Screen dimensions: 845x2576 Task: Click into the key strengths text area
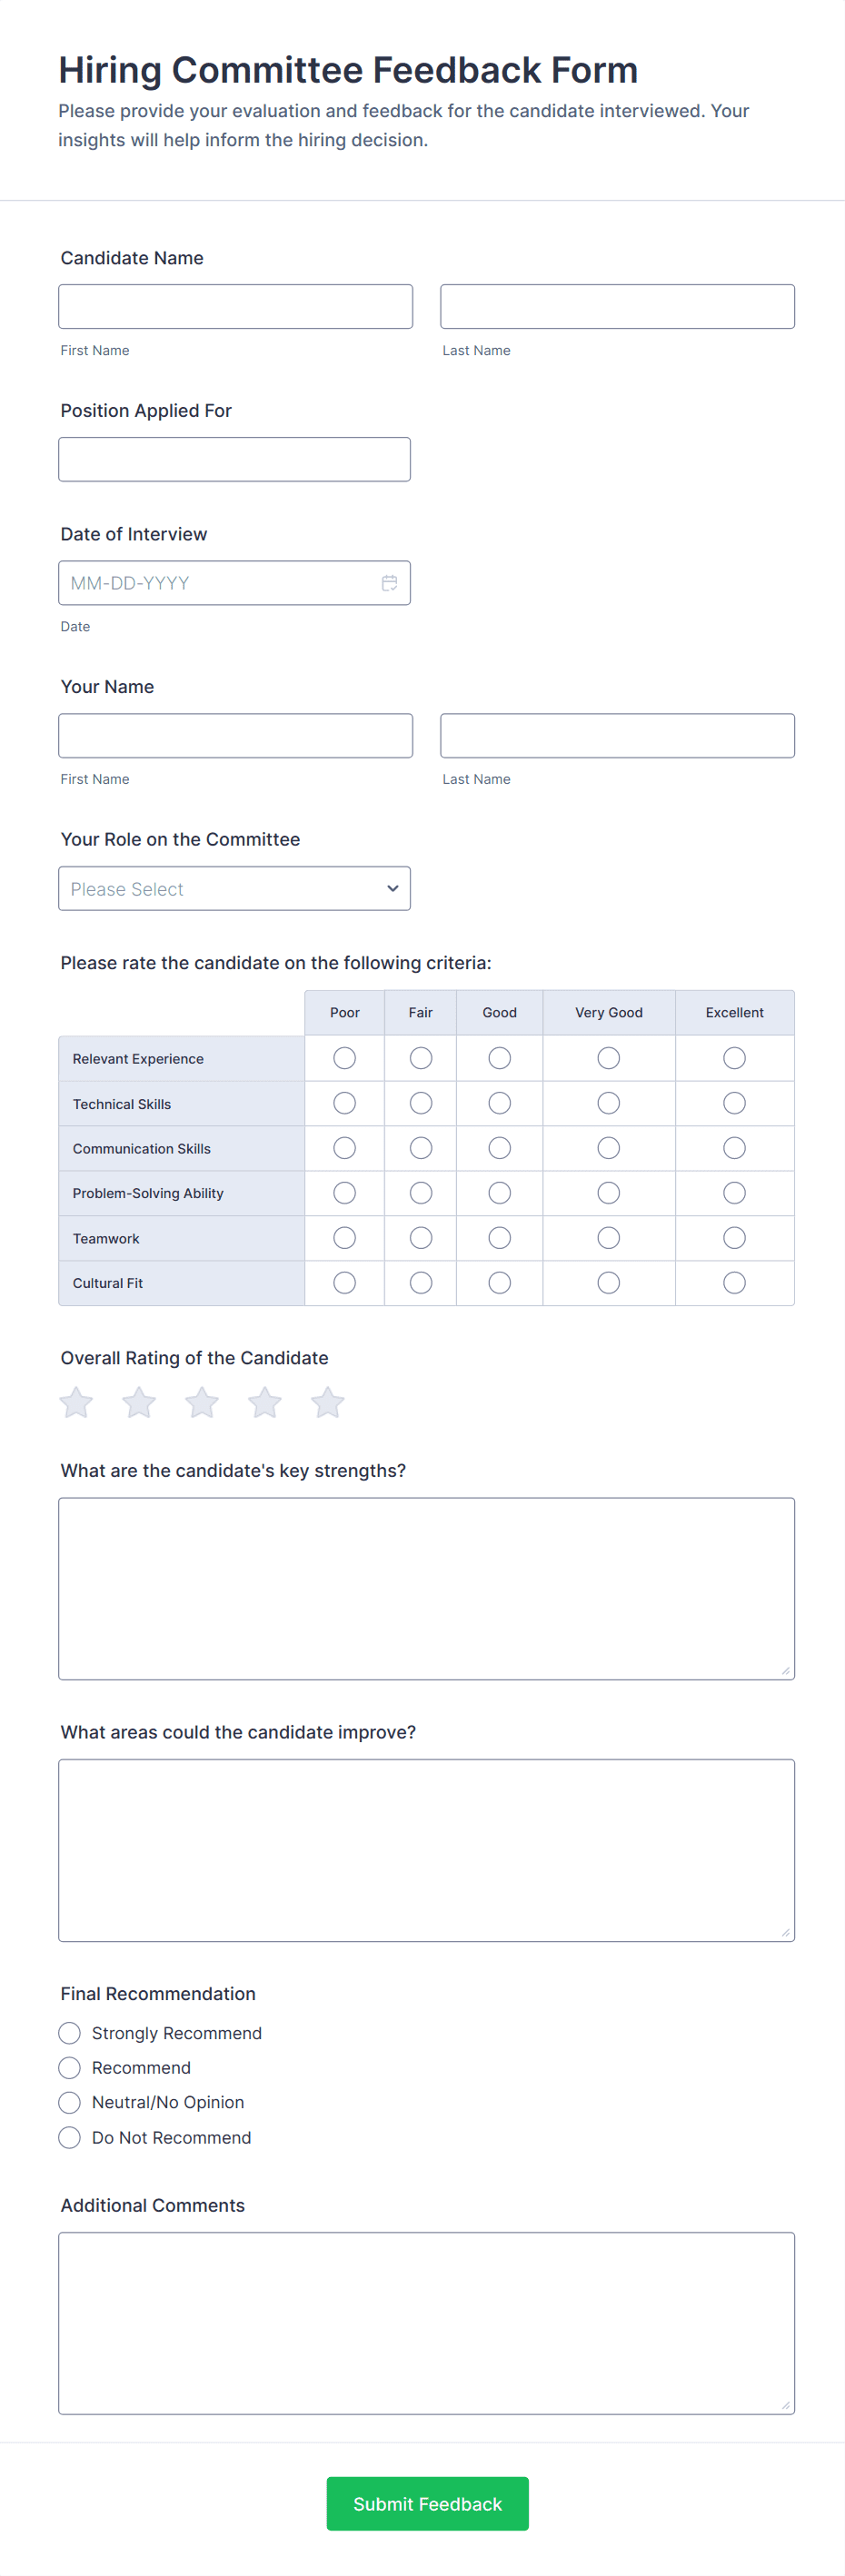[x=426, y=1588]
